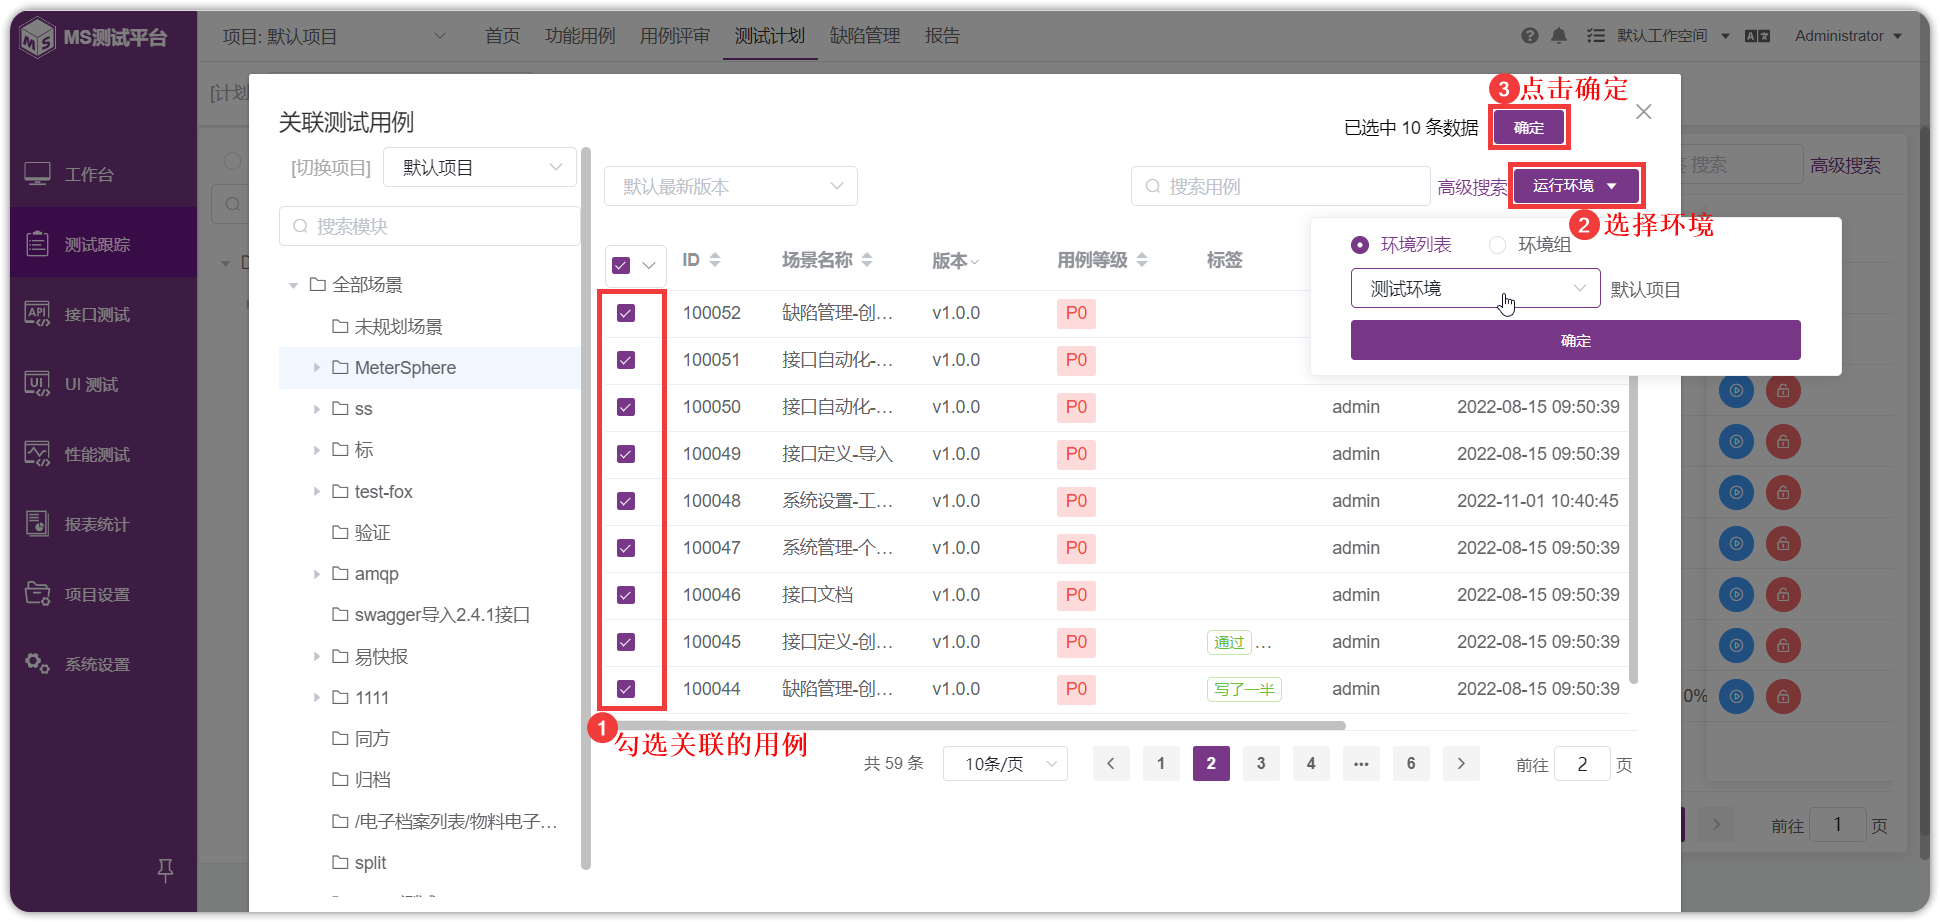Click the 搜索用例 search field
Viewport: 1940px width, 922px height.
1281,186
